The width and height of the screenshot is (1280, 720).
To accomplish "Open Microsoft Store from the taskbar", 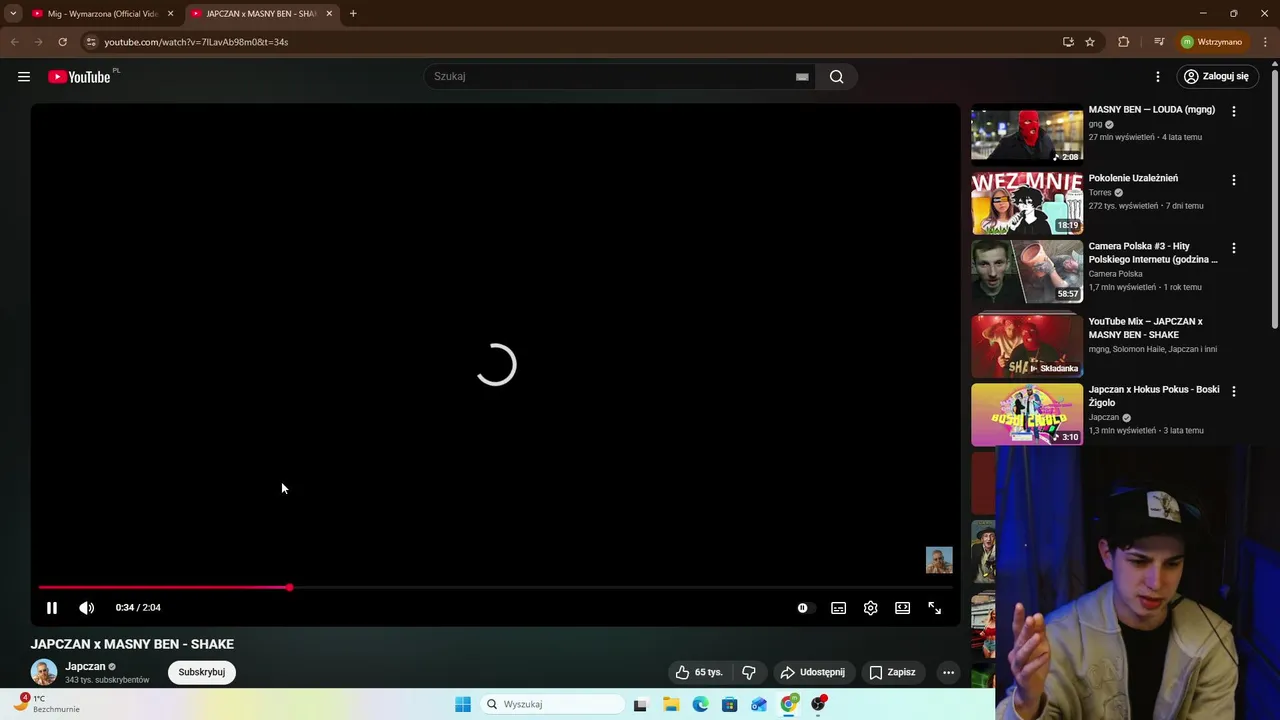I will (x=730, y=705).
